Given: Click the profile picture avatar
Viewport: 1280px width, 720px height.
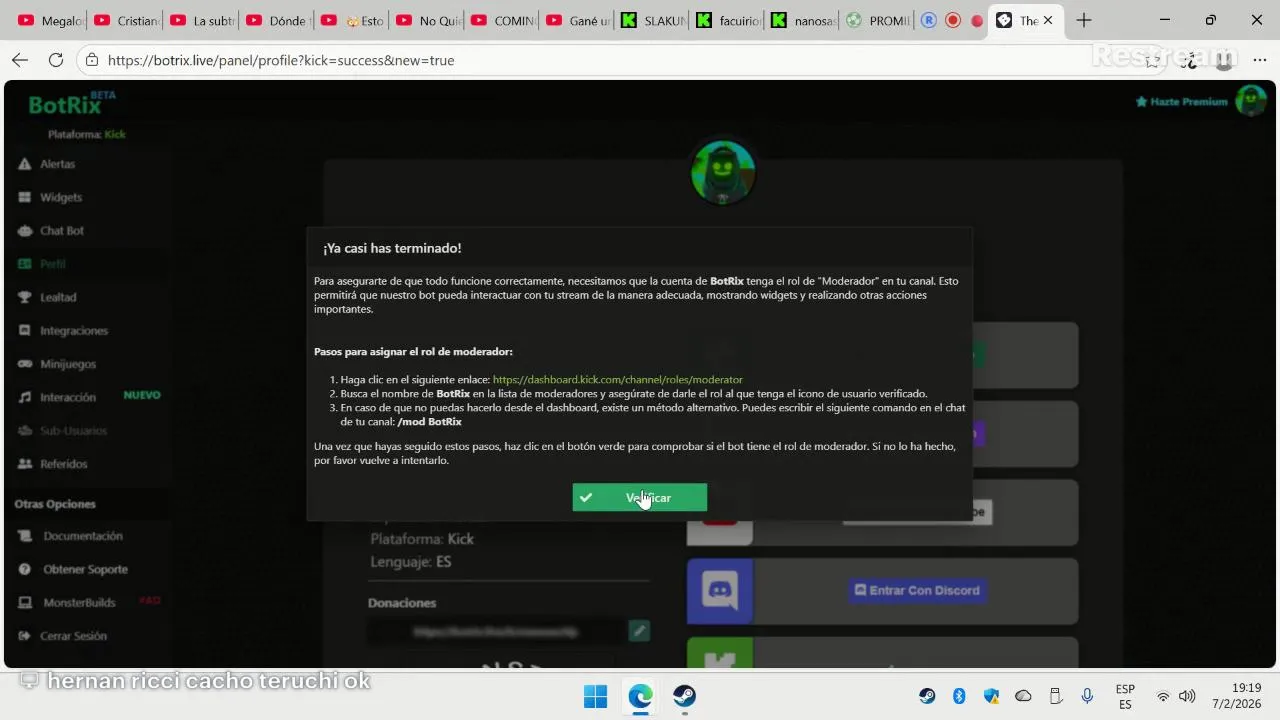Looking at the screenshot, I should [722, 172].
